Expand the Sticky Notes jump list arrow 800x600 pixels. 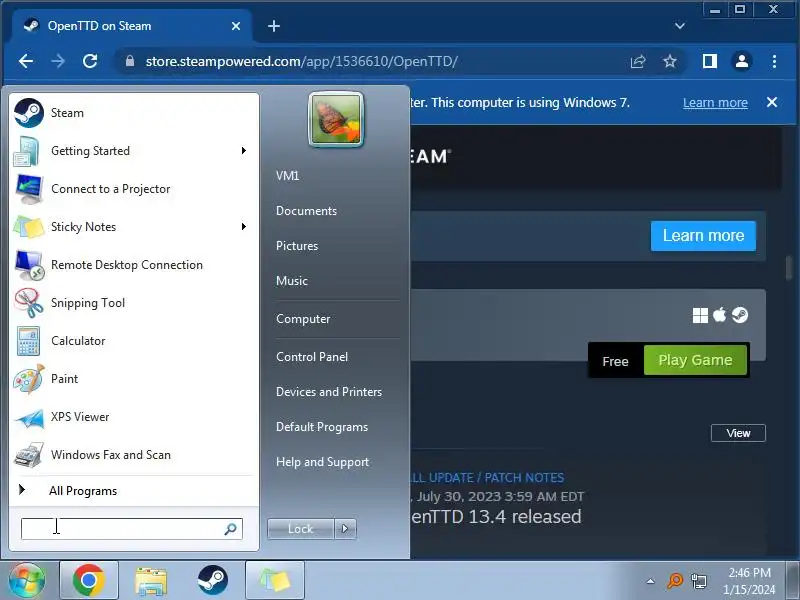(244, 227)
